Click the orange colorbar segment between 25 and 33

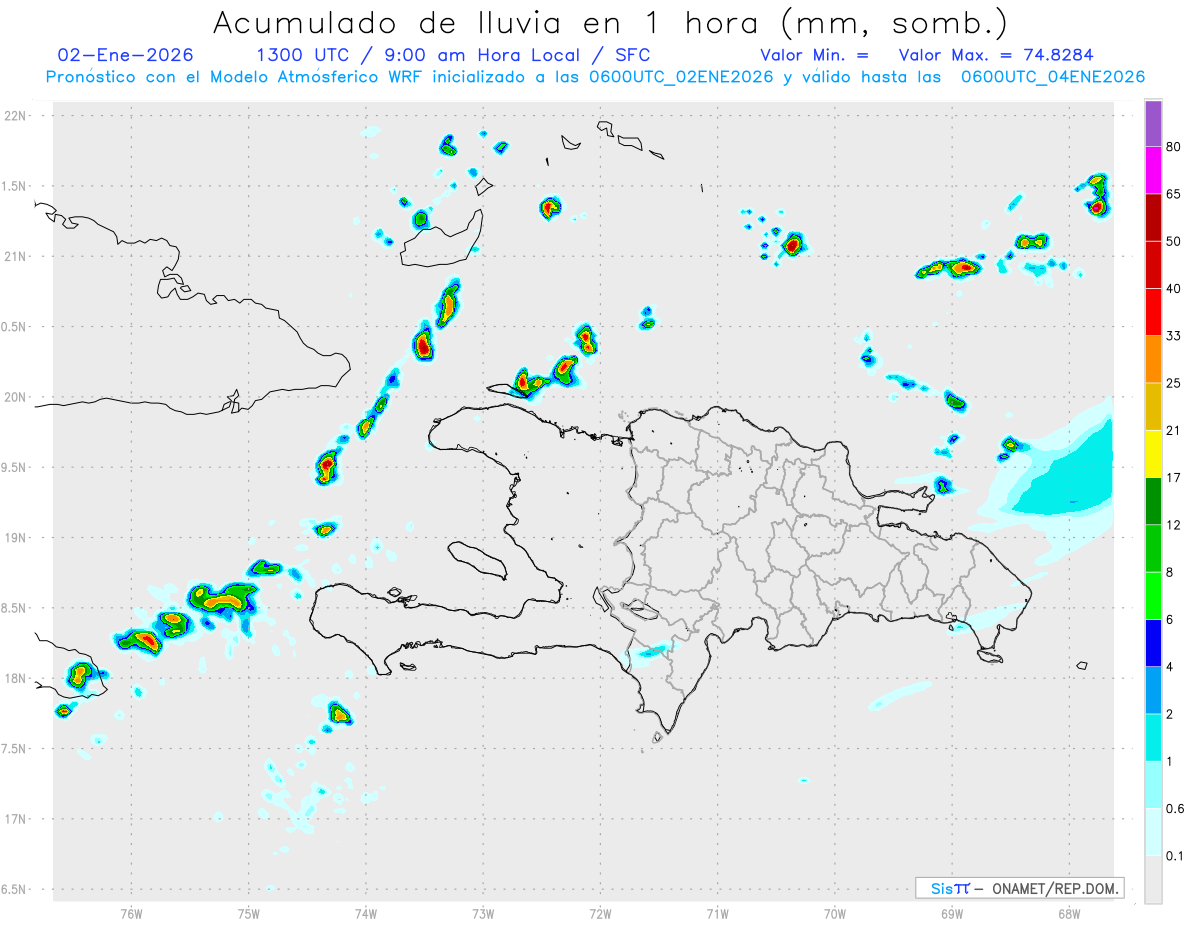pyautogui.click(x=1153, y=359)
